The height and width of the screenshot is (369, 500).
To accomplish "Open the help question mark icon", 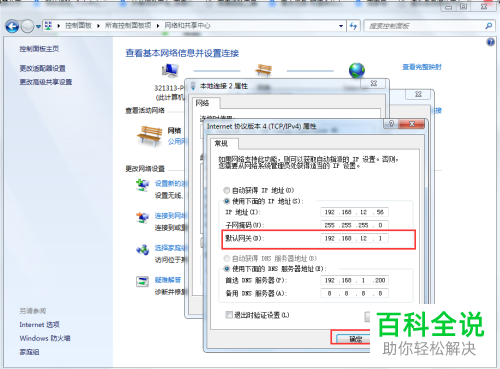I will click(490, 42).
